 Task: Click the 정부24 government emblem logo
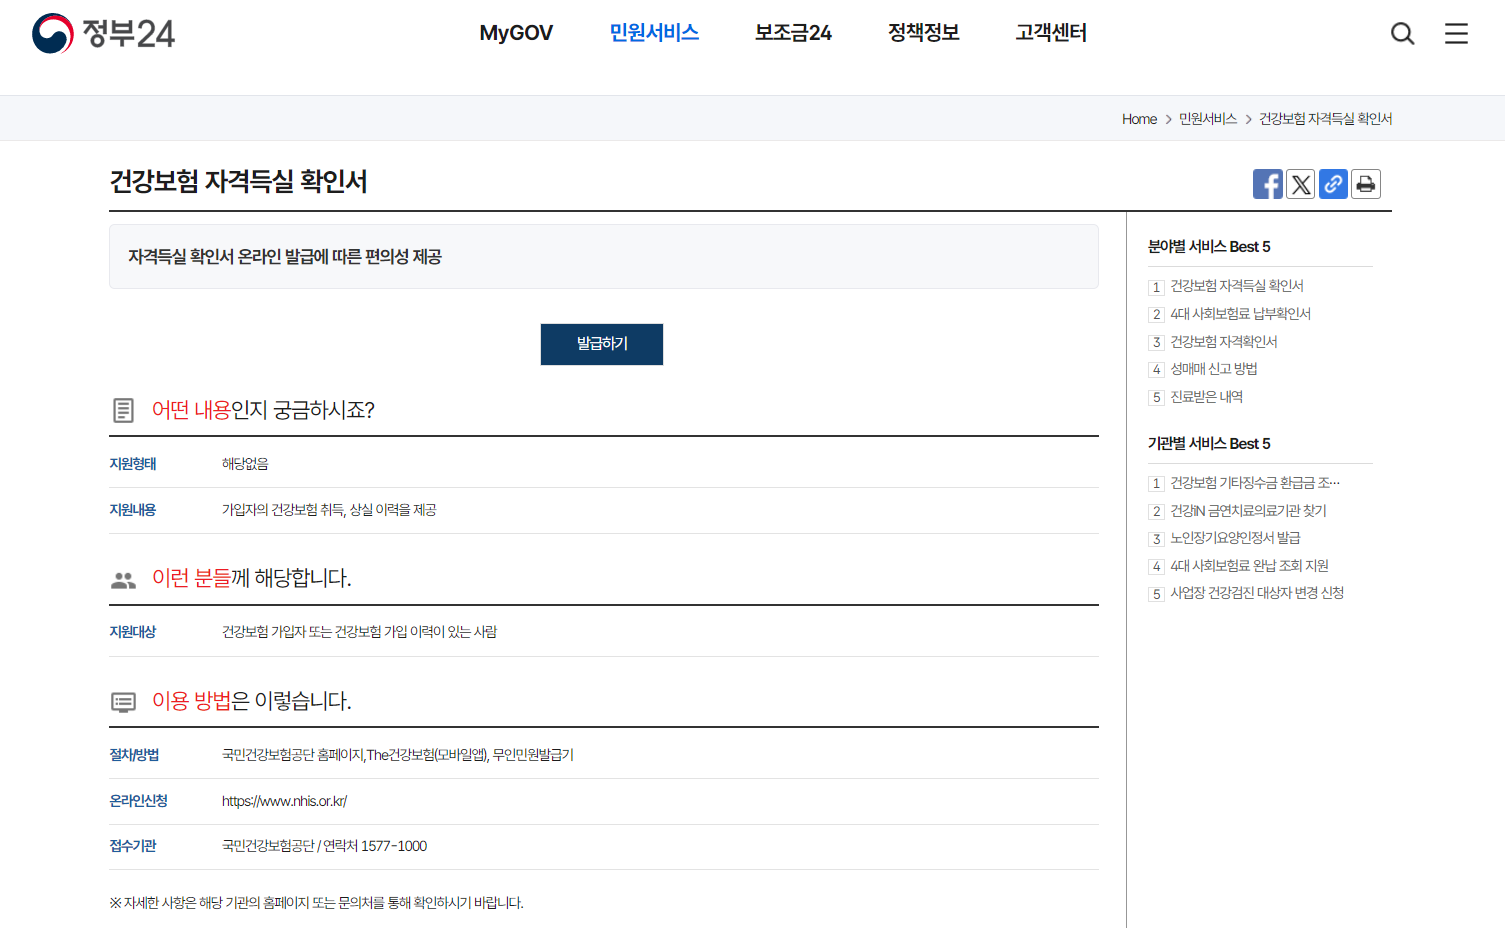coord(100,33)
